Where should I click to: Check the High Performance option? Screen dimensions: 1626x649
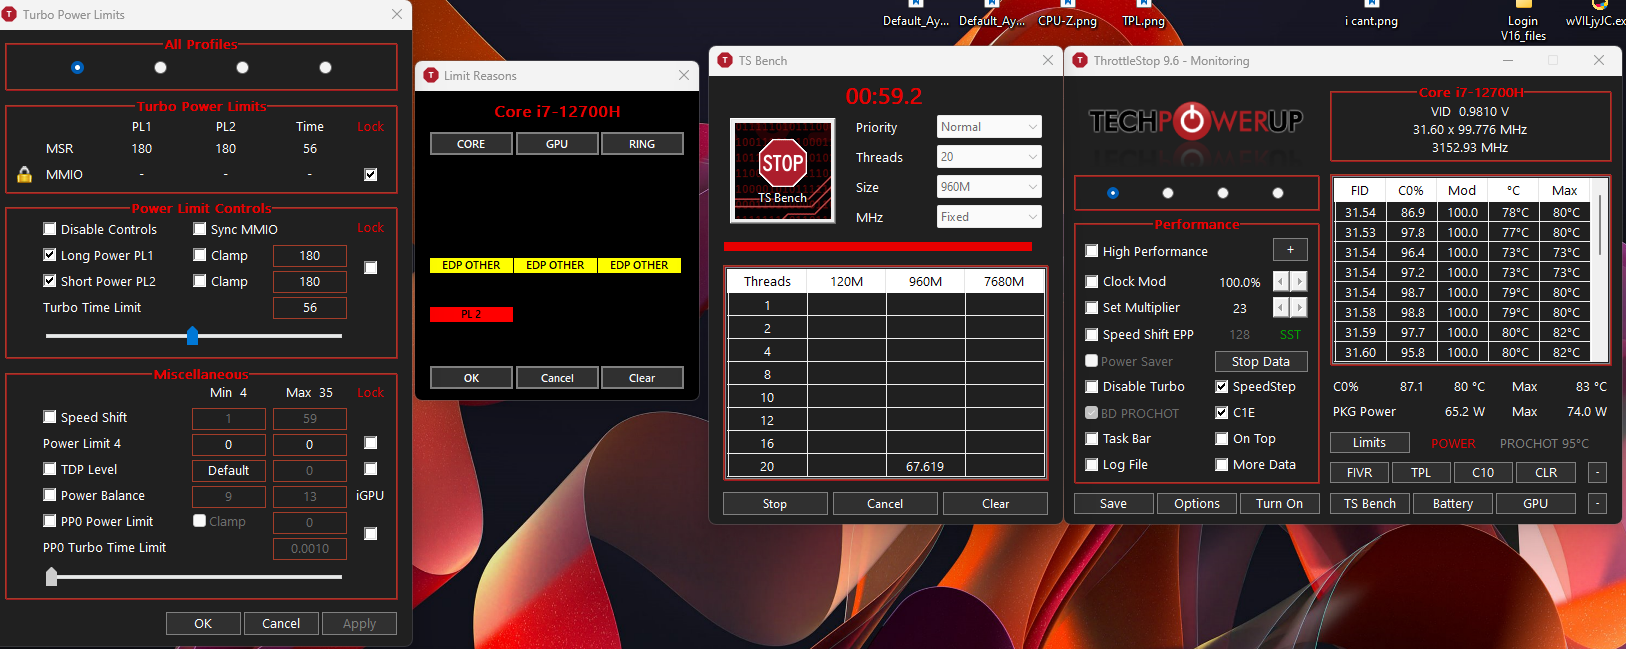click(1092, 252)
